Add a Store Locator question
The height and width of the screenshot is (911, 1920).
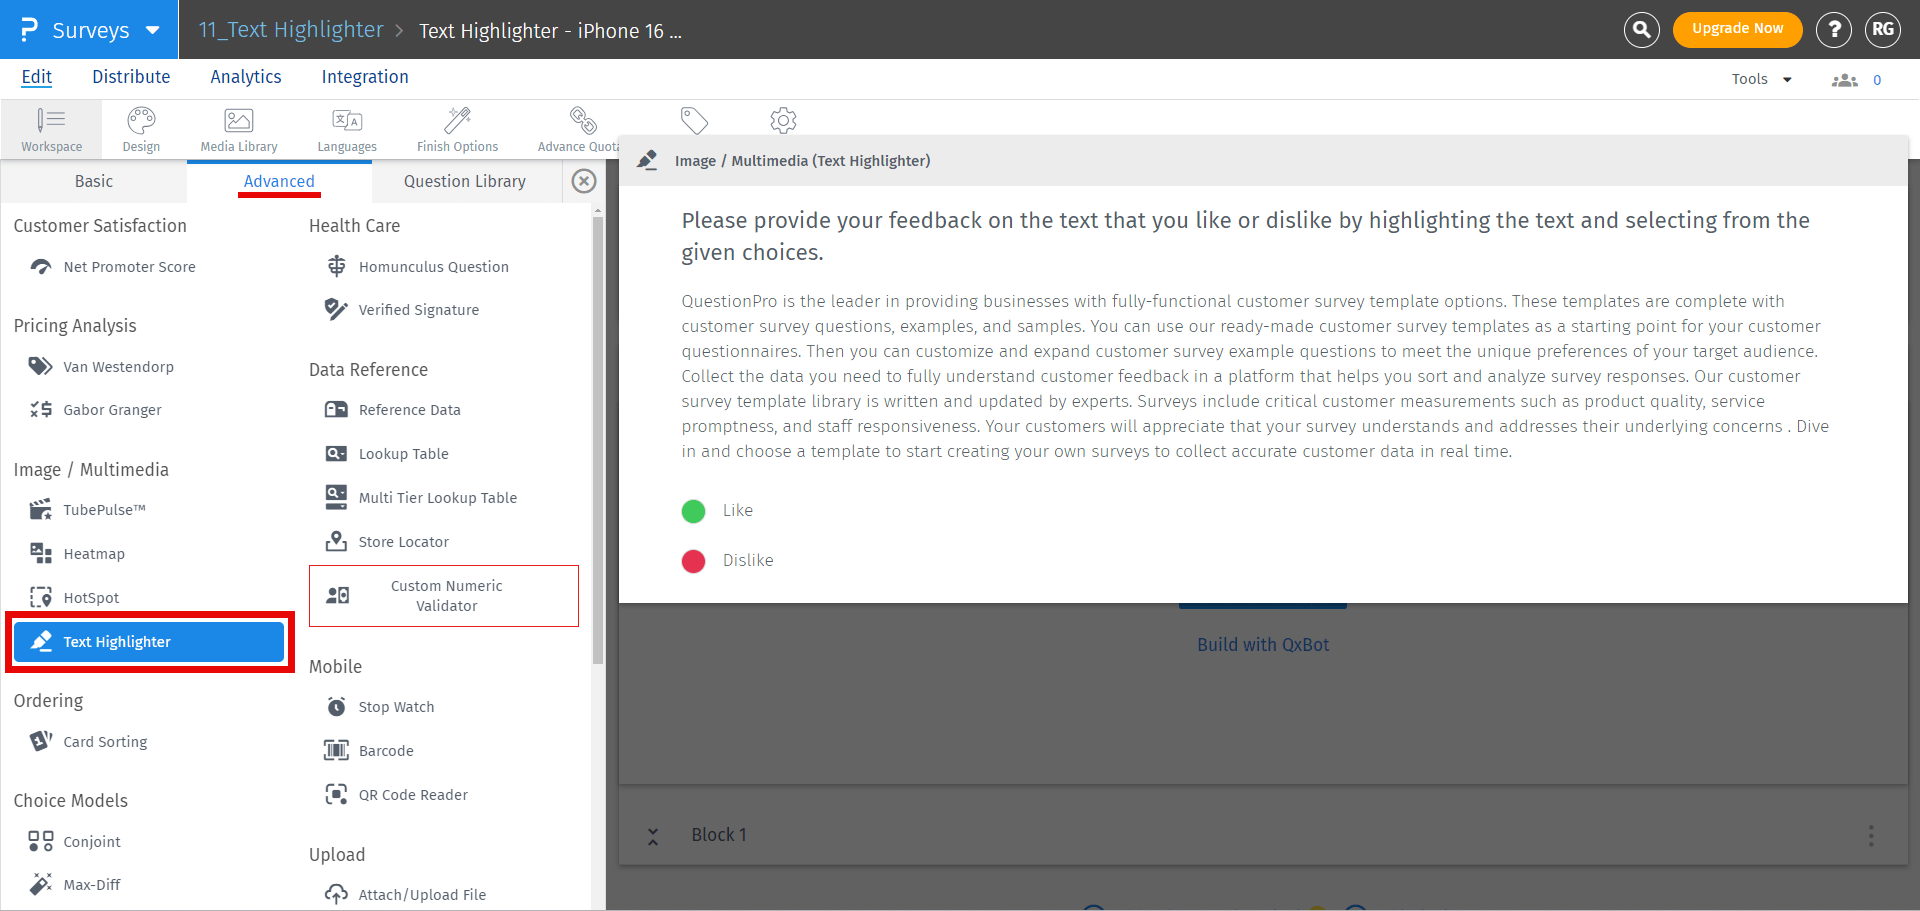click(x=386, y=542)
